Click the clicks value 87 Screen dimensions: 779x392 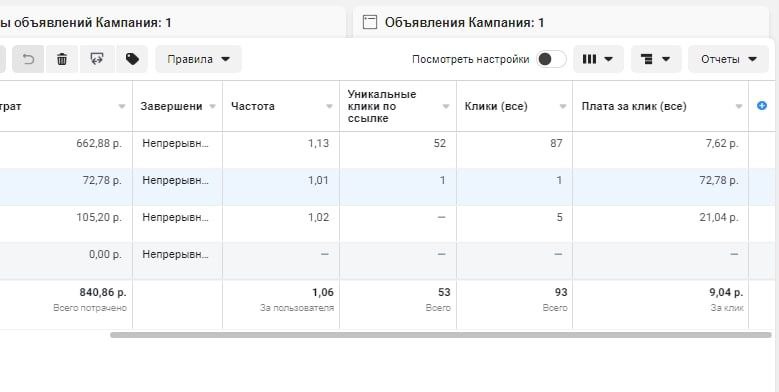556,143
